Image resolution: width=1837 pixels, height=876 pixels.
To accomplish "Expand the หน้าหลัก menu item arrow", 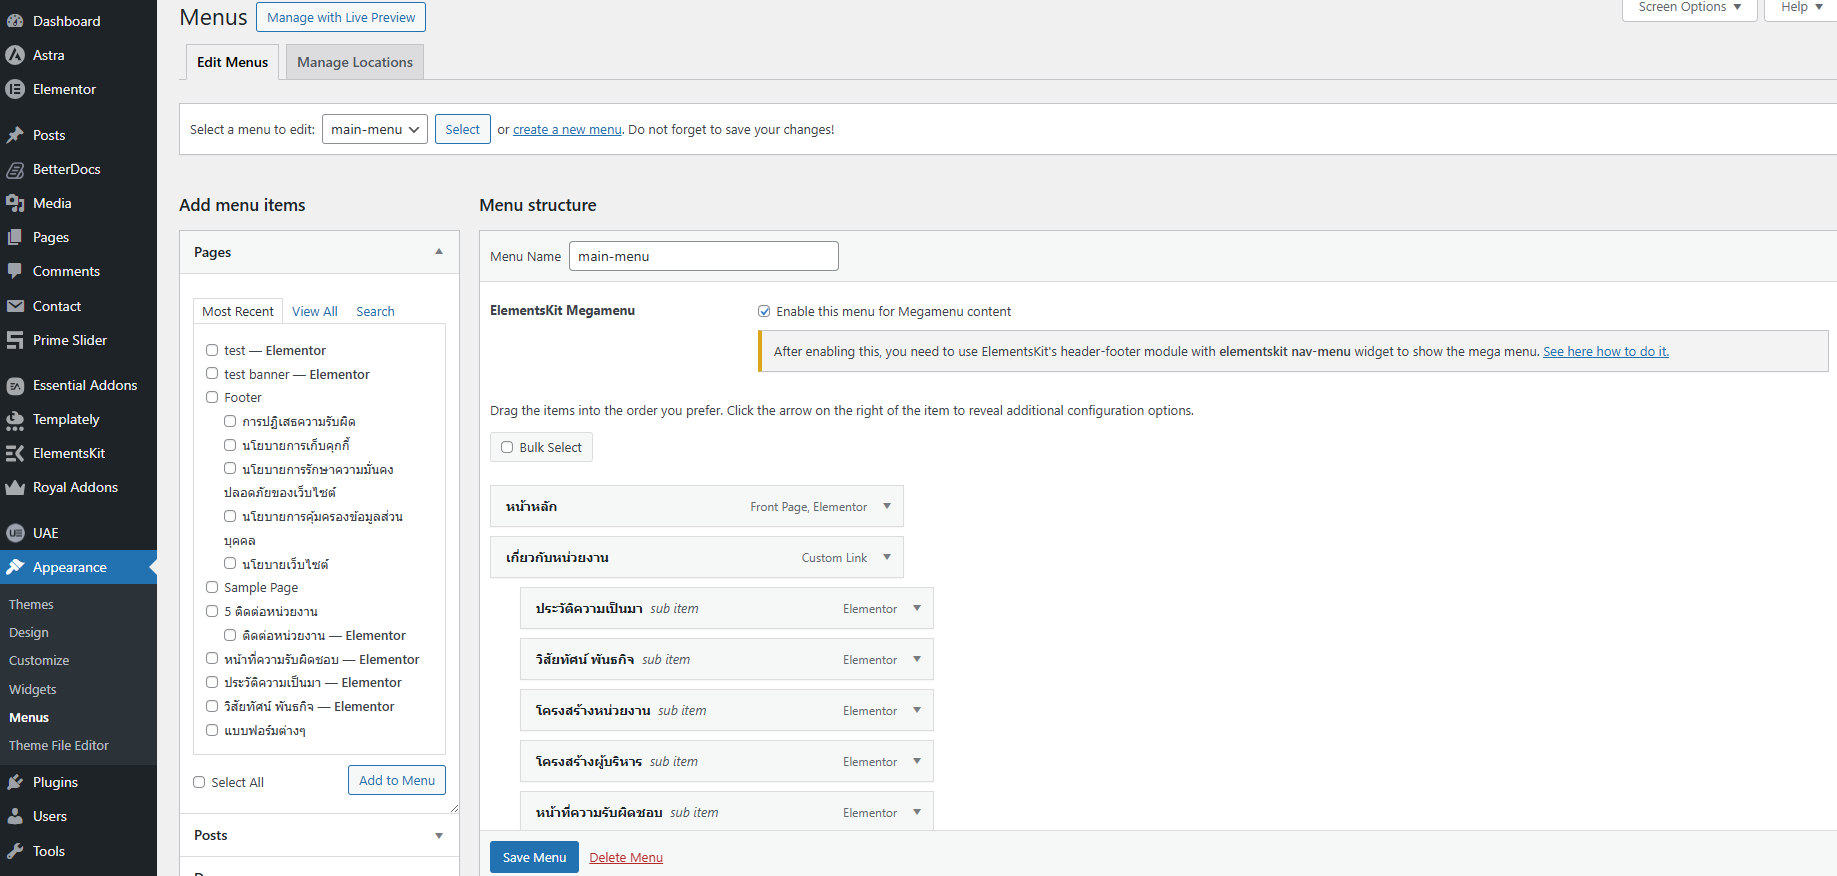I will coord(887,506).
